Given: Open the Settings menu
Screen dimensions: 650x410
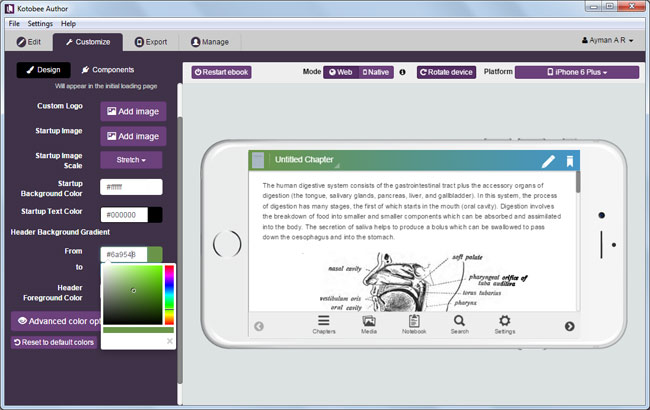Looking at the screenshot, I should (40, 24).
